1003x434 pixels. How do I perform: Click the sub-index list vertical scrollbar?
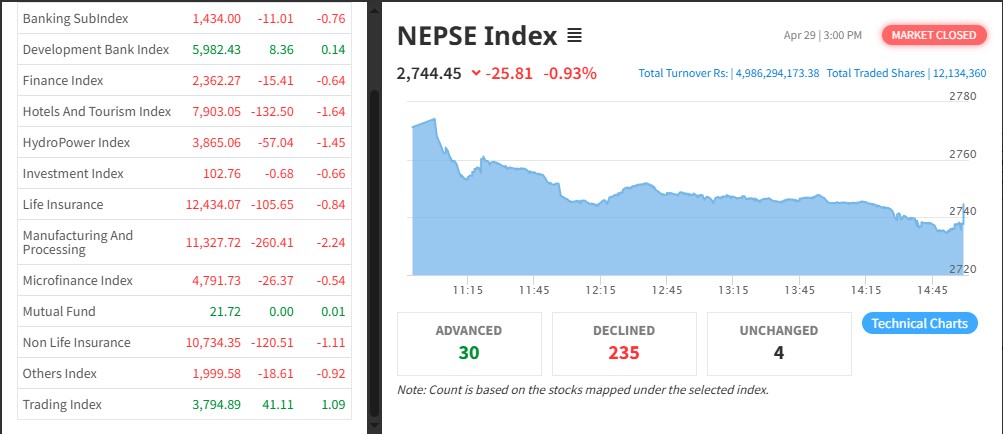375,250
